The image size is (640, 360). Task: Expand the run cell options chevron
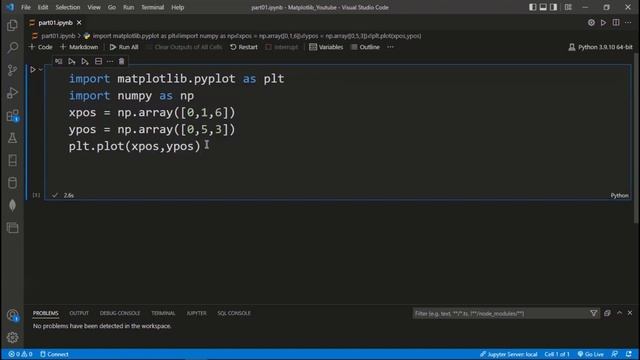pyautogui.click(x=41, y=69)
